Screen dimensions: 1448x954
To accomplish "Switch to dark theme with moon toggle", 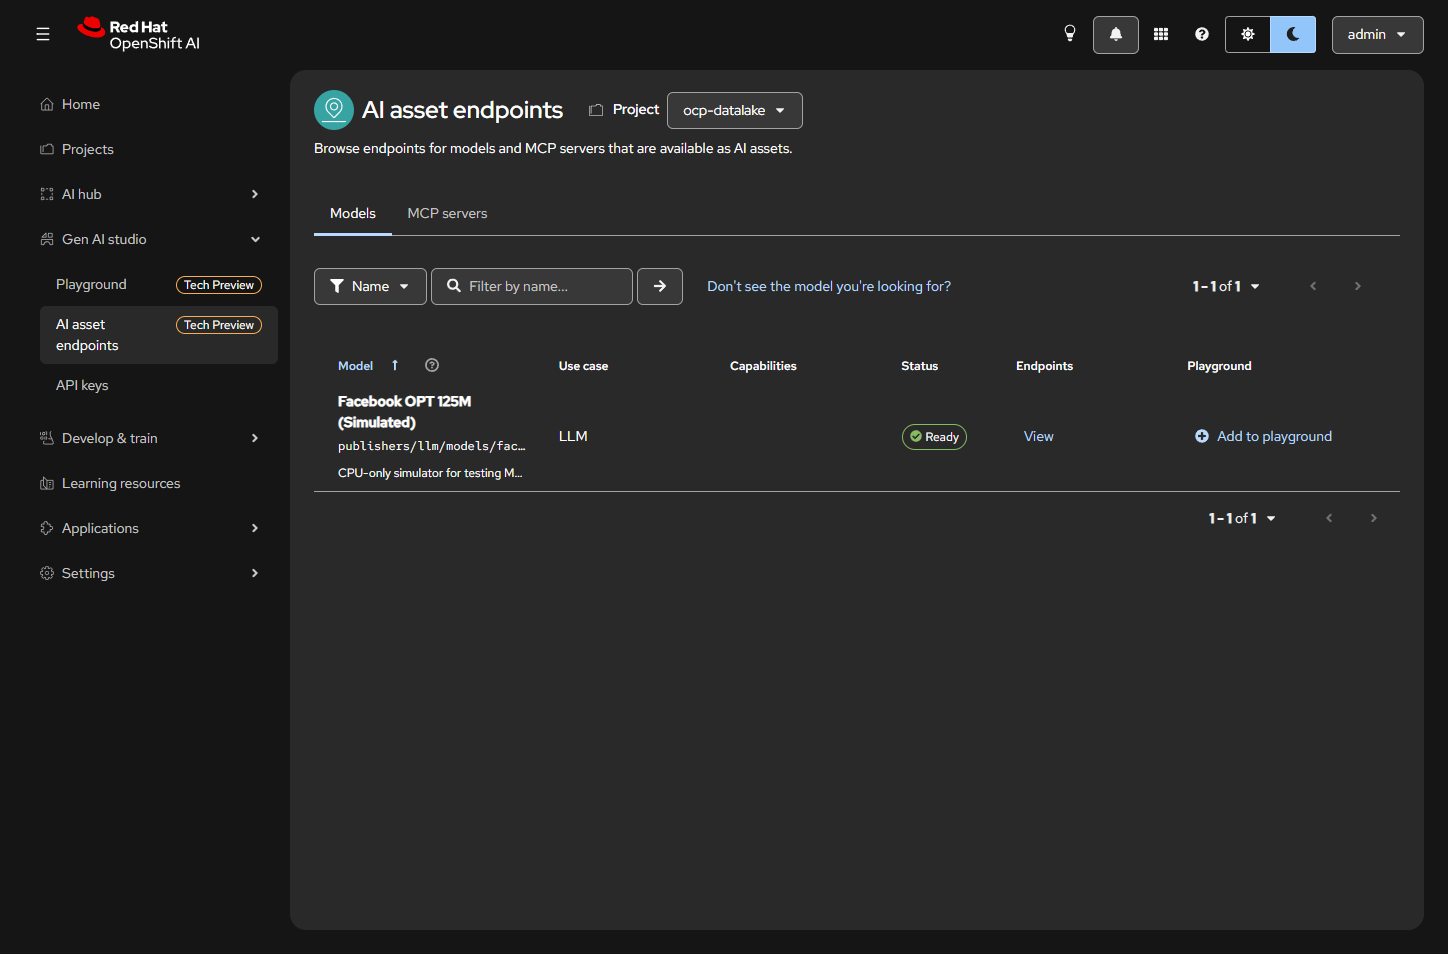I will [1293, 34].
